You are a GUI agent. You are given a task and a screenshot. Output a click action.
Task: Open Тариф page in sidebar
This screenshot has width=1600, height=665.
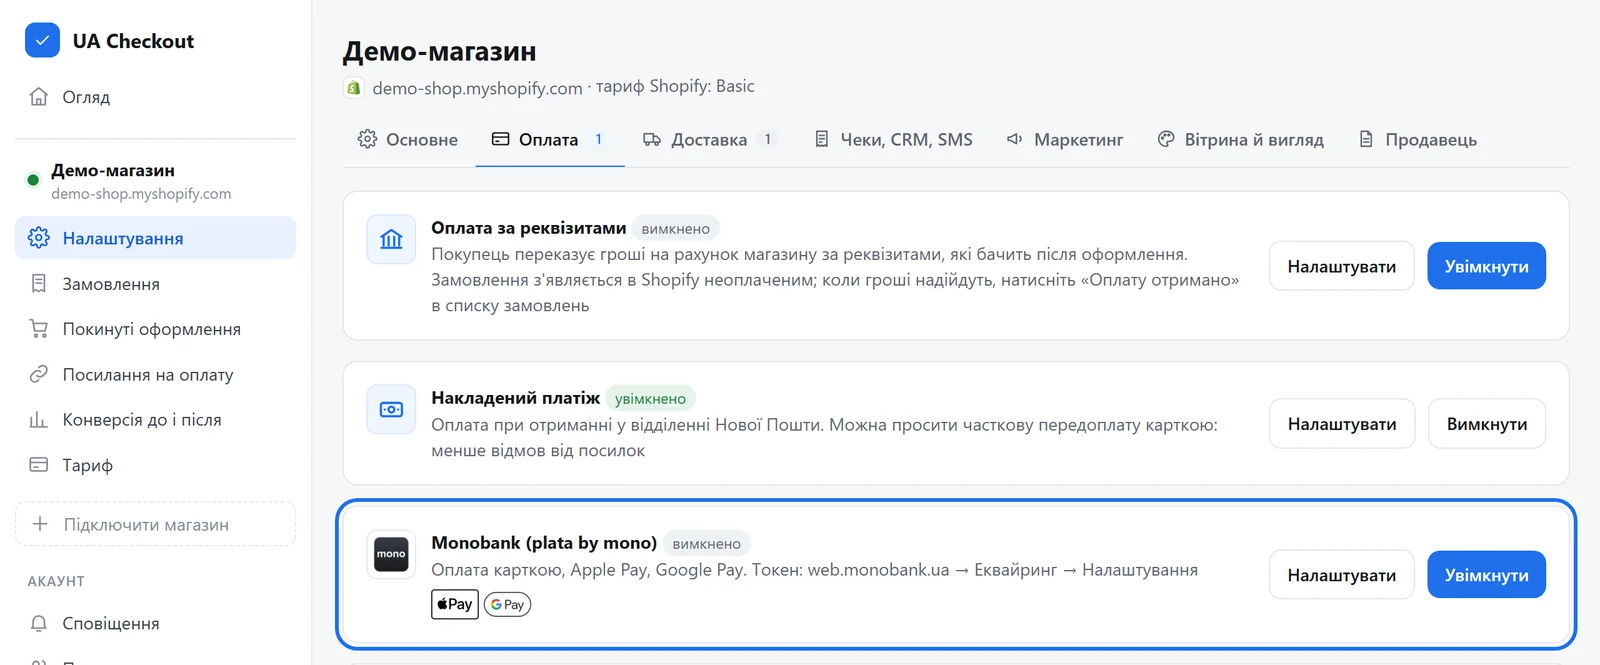point(155,465)
